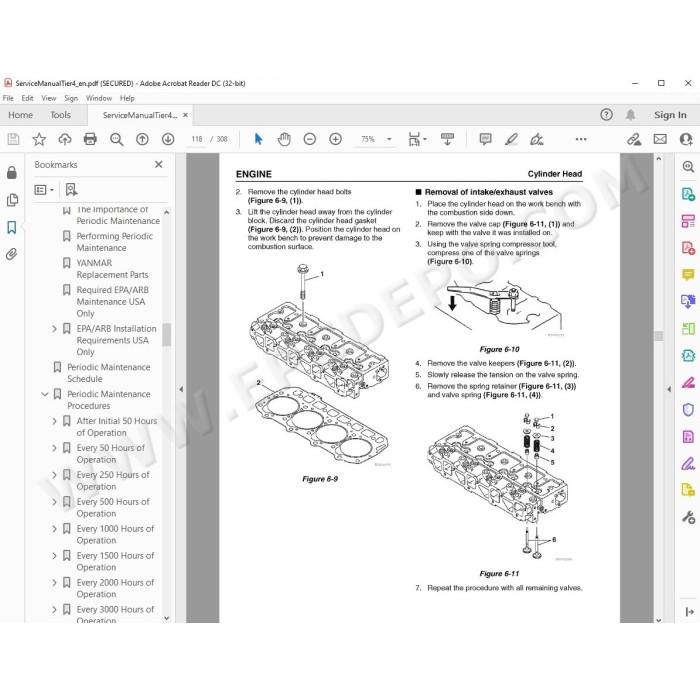Switch to the Home tab
Screen dimensions: 700x700
tap(21, 115)
